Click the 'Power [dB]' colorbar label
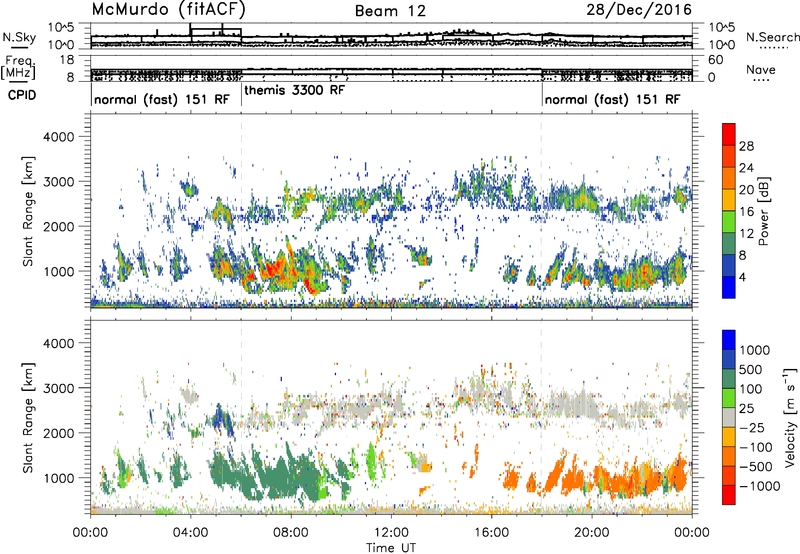800x554 pixels. (x=763, y=211)
